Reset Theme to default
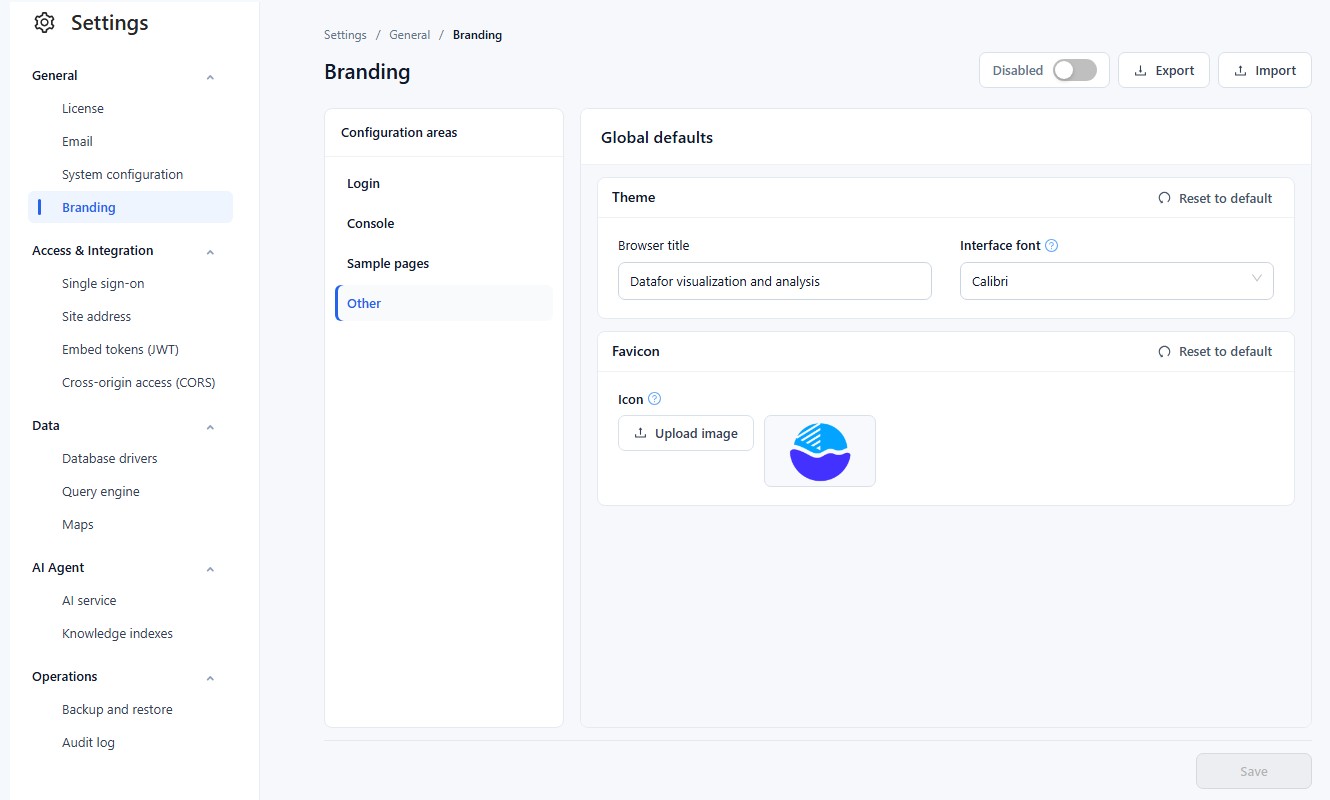The width and height of the screenshot is (1330, 800). point(1215,198)
